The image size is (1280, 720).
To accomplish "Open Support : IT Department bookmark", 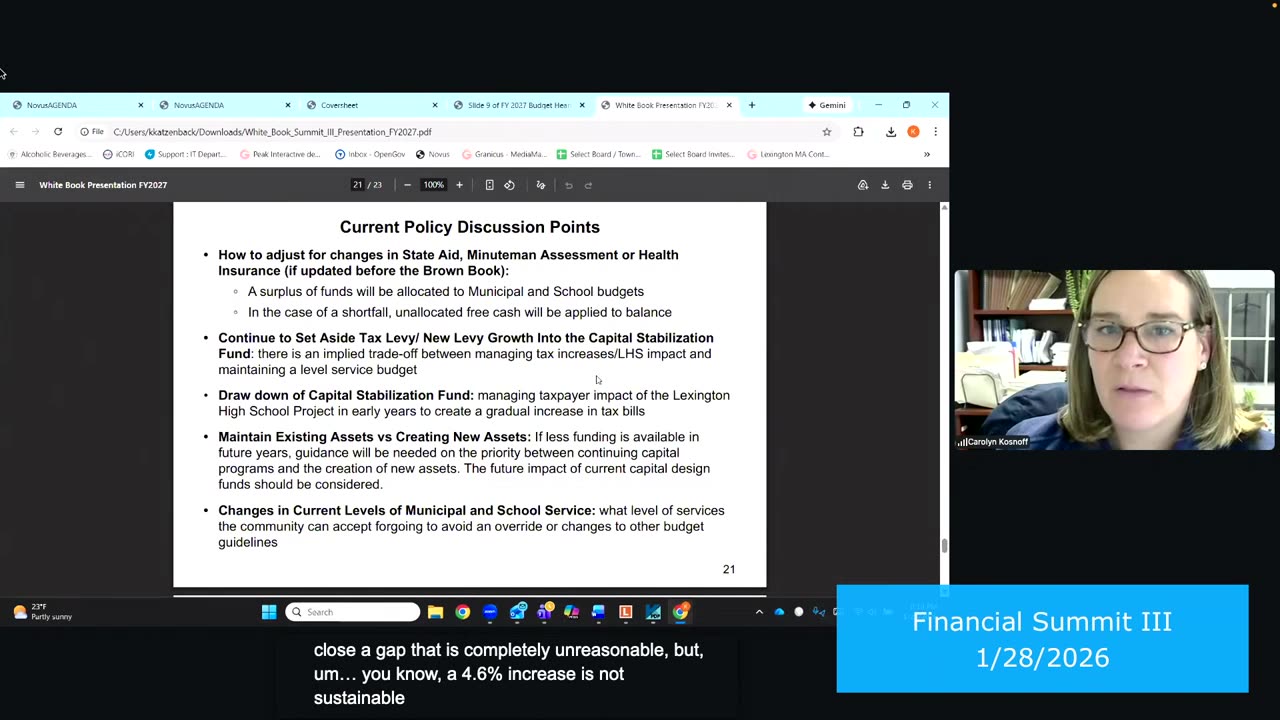I will (186, 154).
